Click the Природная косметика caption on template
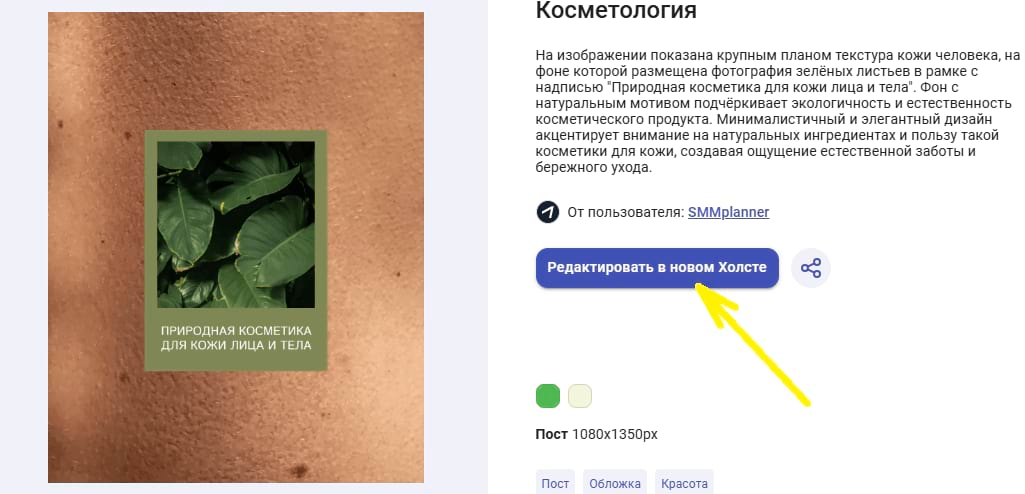Viewport: 1025px width, 494px height. click(236, 338)
